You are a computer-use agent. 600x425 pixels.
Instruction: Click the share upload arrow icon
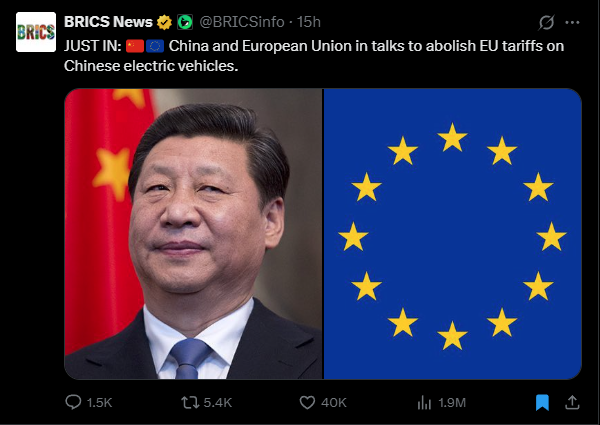click(572, 402)
